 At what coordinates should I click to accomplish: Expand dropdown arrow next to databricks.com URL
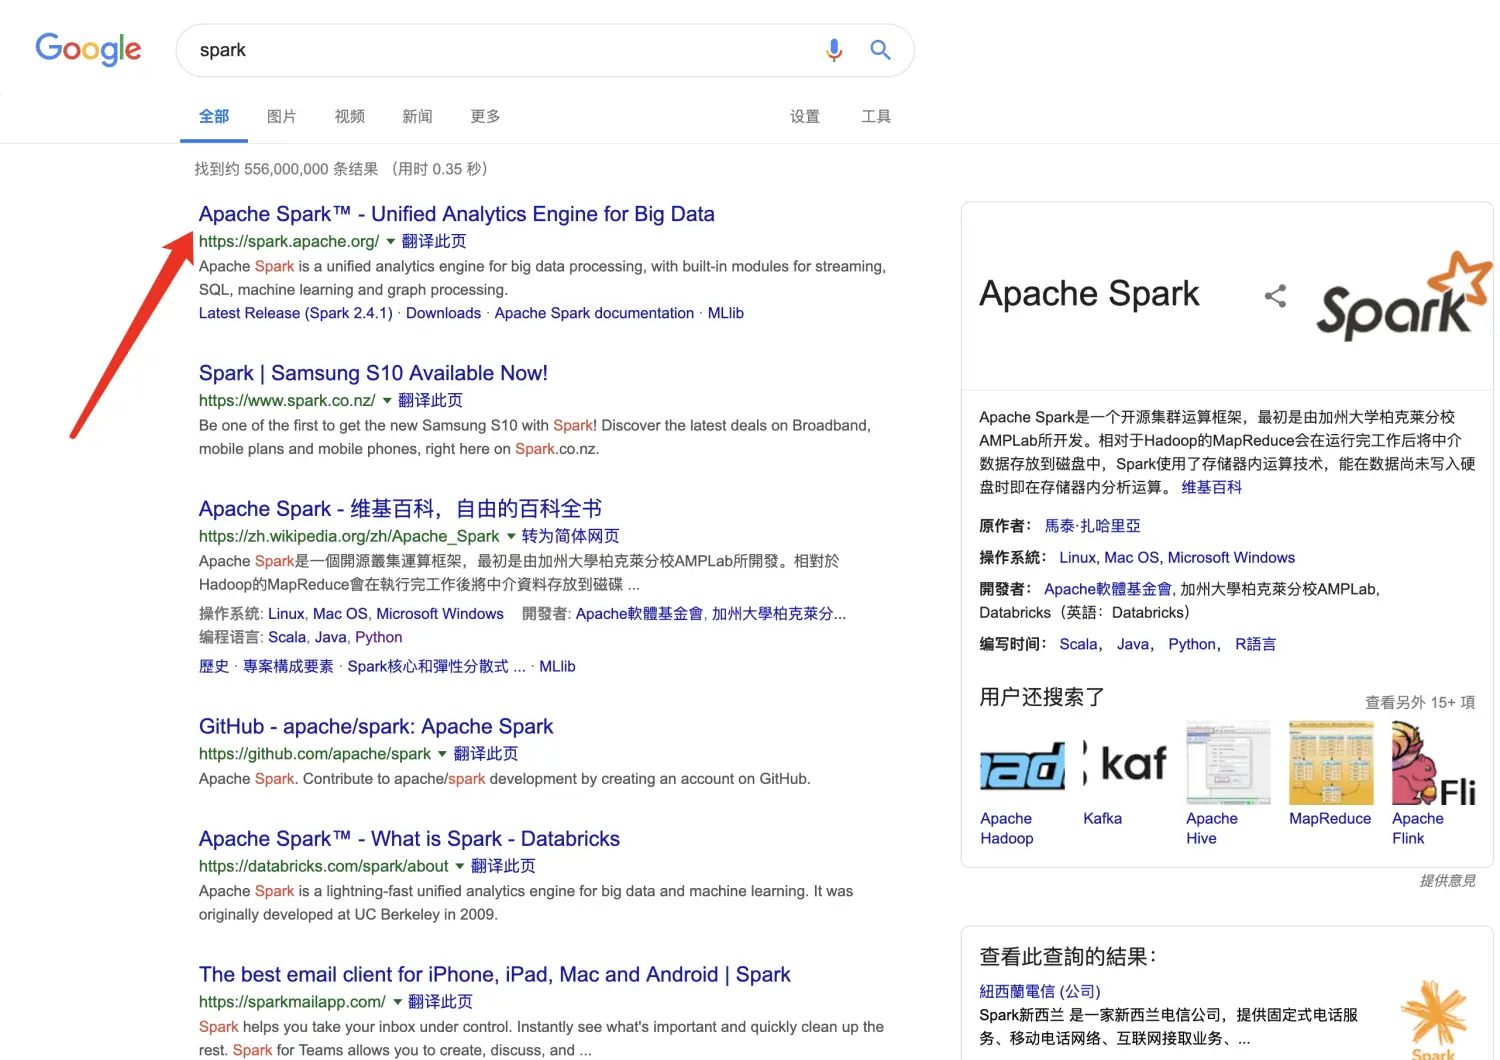(x=460, y=866)
